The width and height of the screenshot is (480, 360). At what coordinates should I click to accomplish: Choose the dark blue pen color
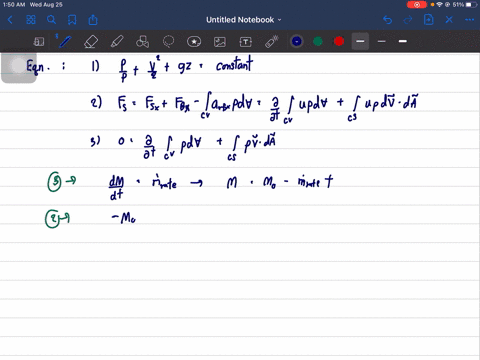[297, 41]
